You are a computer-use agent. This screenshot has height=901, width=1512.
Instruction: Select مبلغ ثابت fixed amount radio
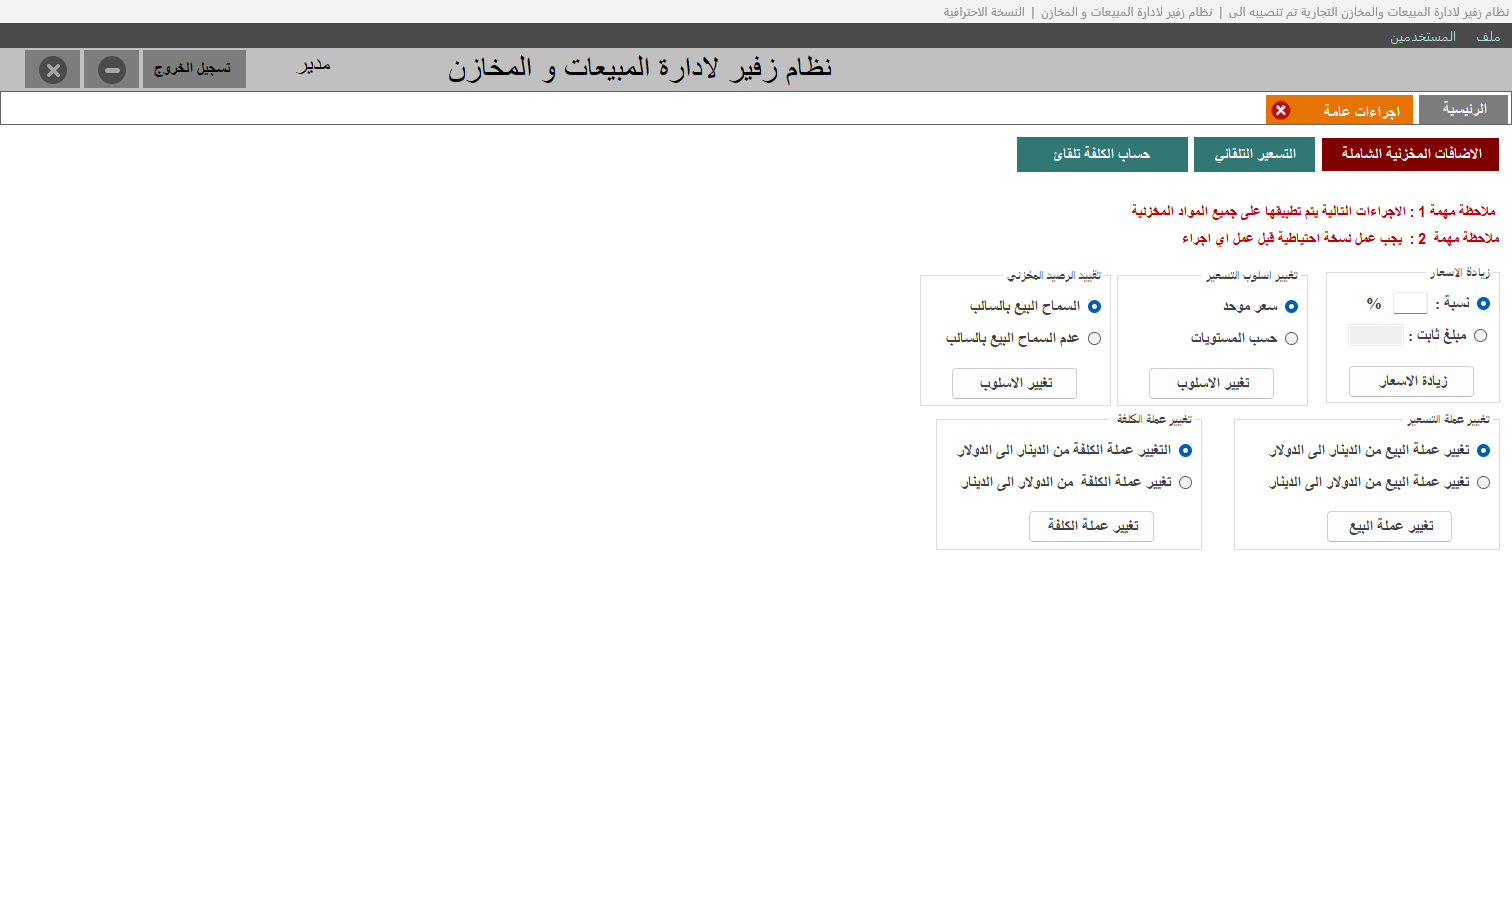1480,336
